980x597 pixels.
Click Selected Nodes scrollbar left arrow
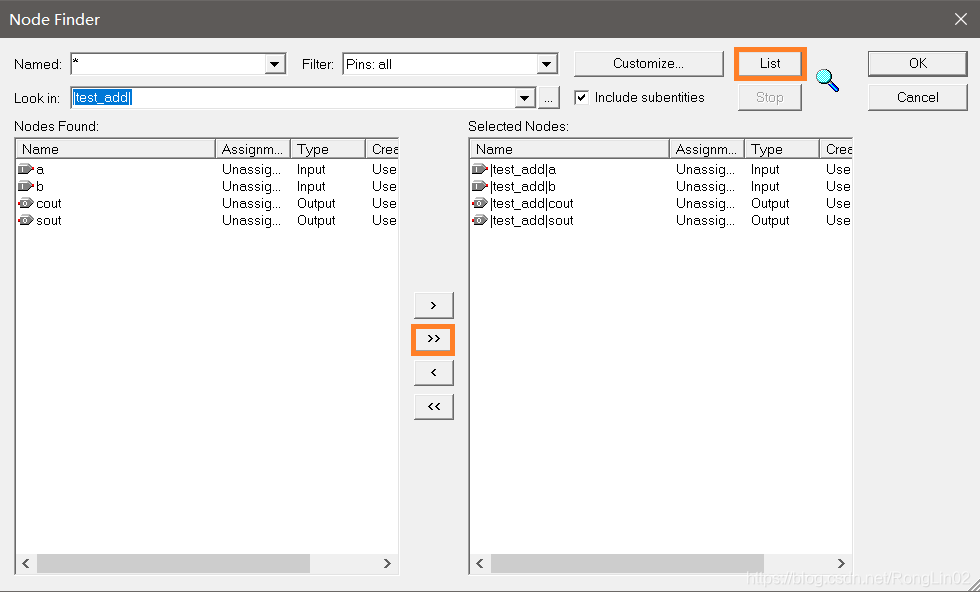tap(479, 563)
